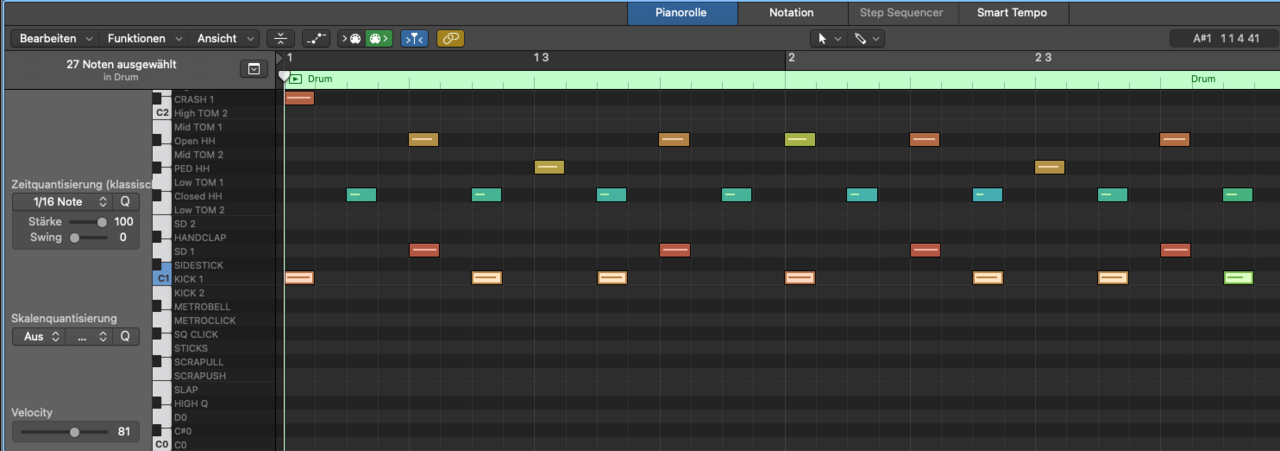1280x451 pixels.
Task: Open the '...' scale type dropdown
Action: pos(89,337)
